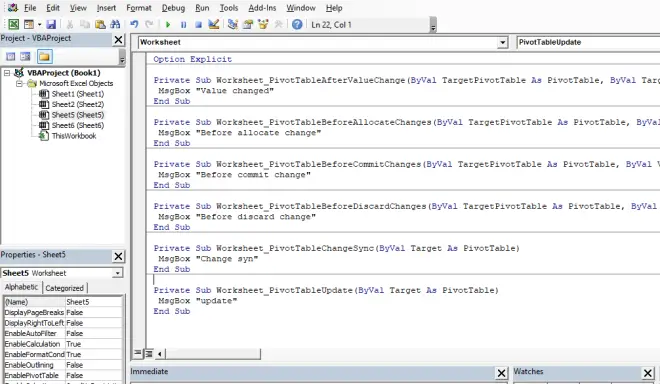
Task: Switch to the Alphabetic properties tab
Action: point(21,287)
